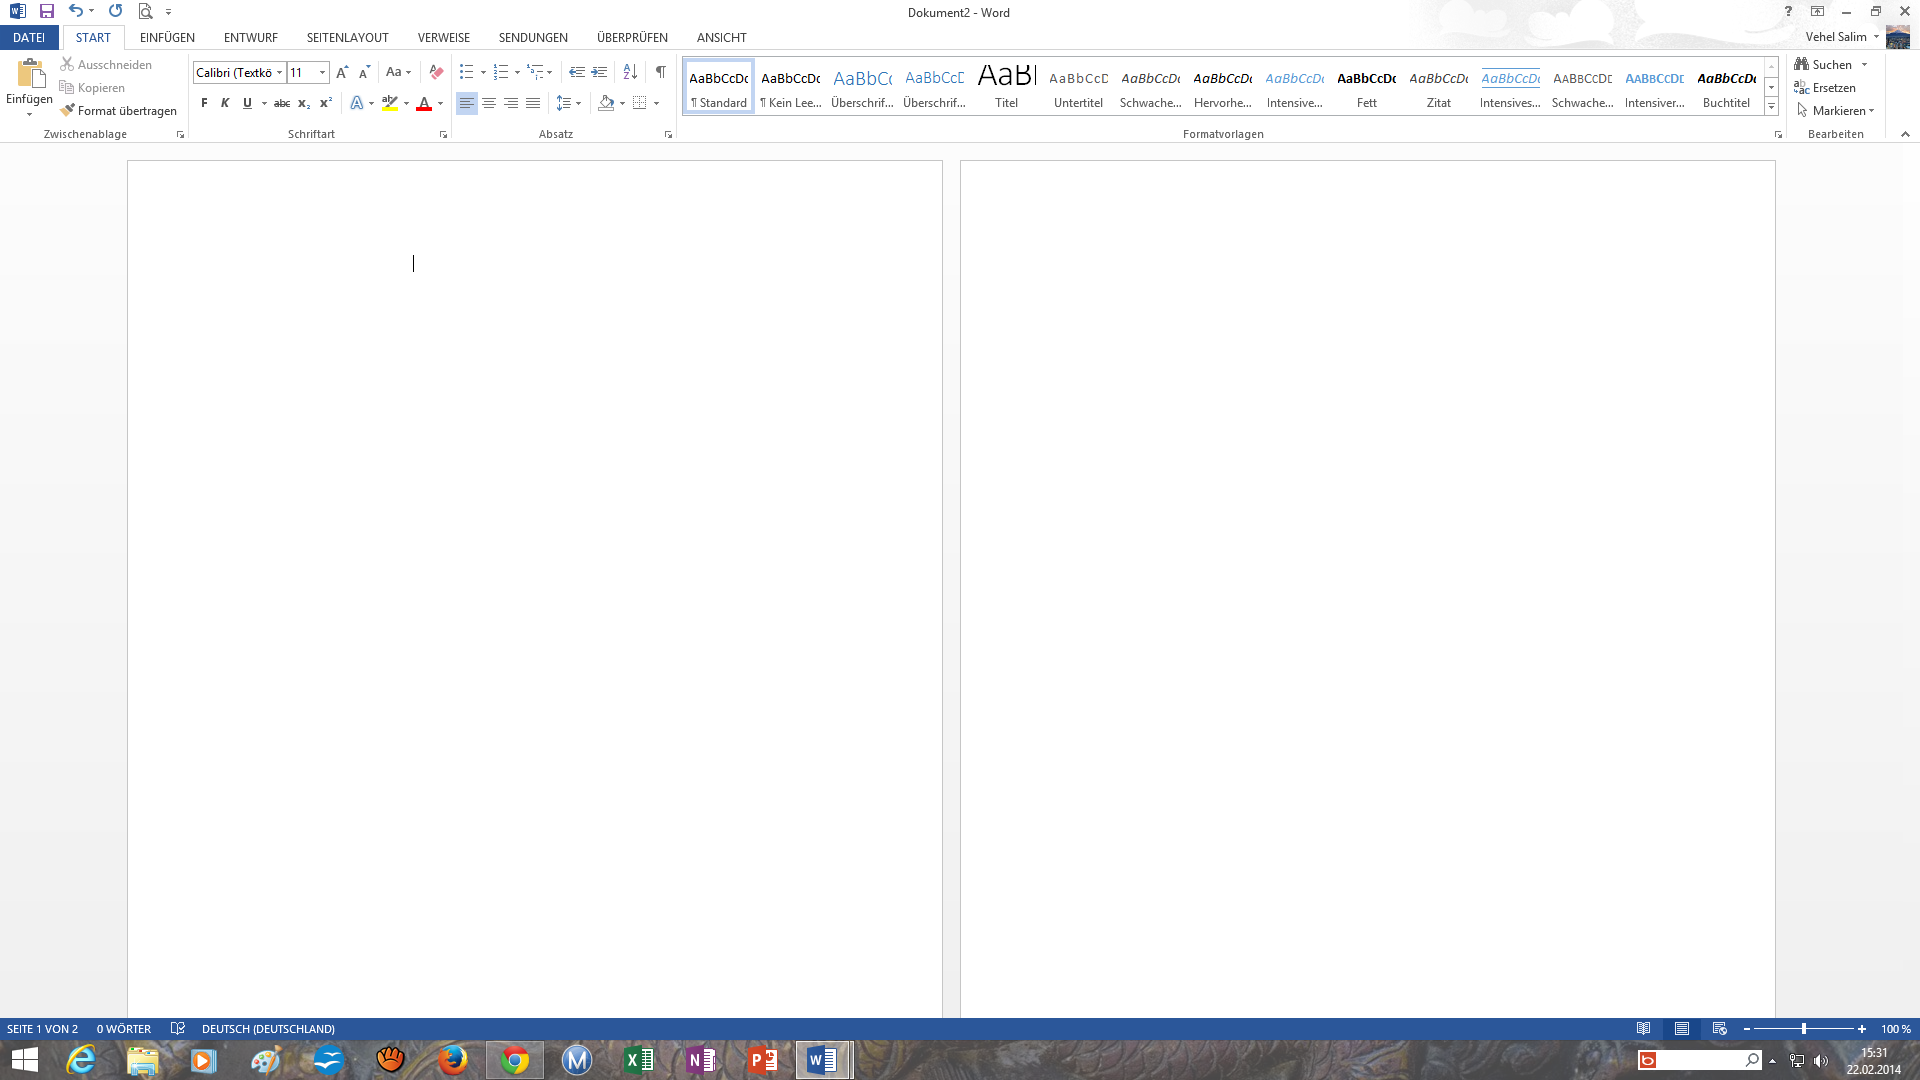Toggle paragraph marks display (¶)
Screen dimensions: 1920x1080
(660, 72)
